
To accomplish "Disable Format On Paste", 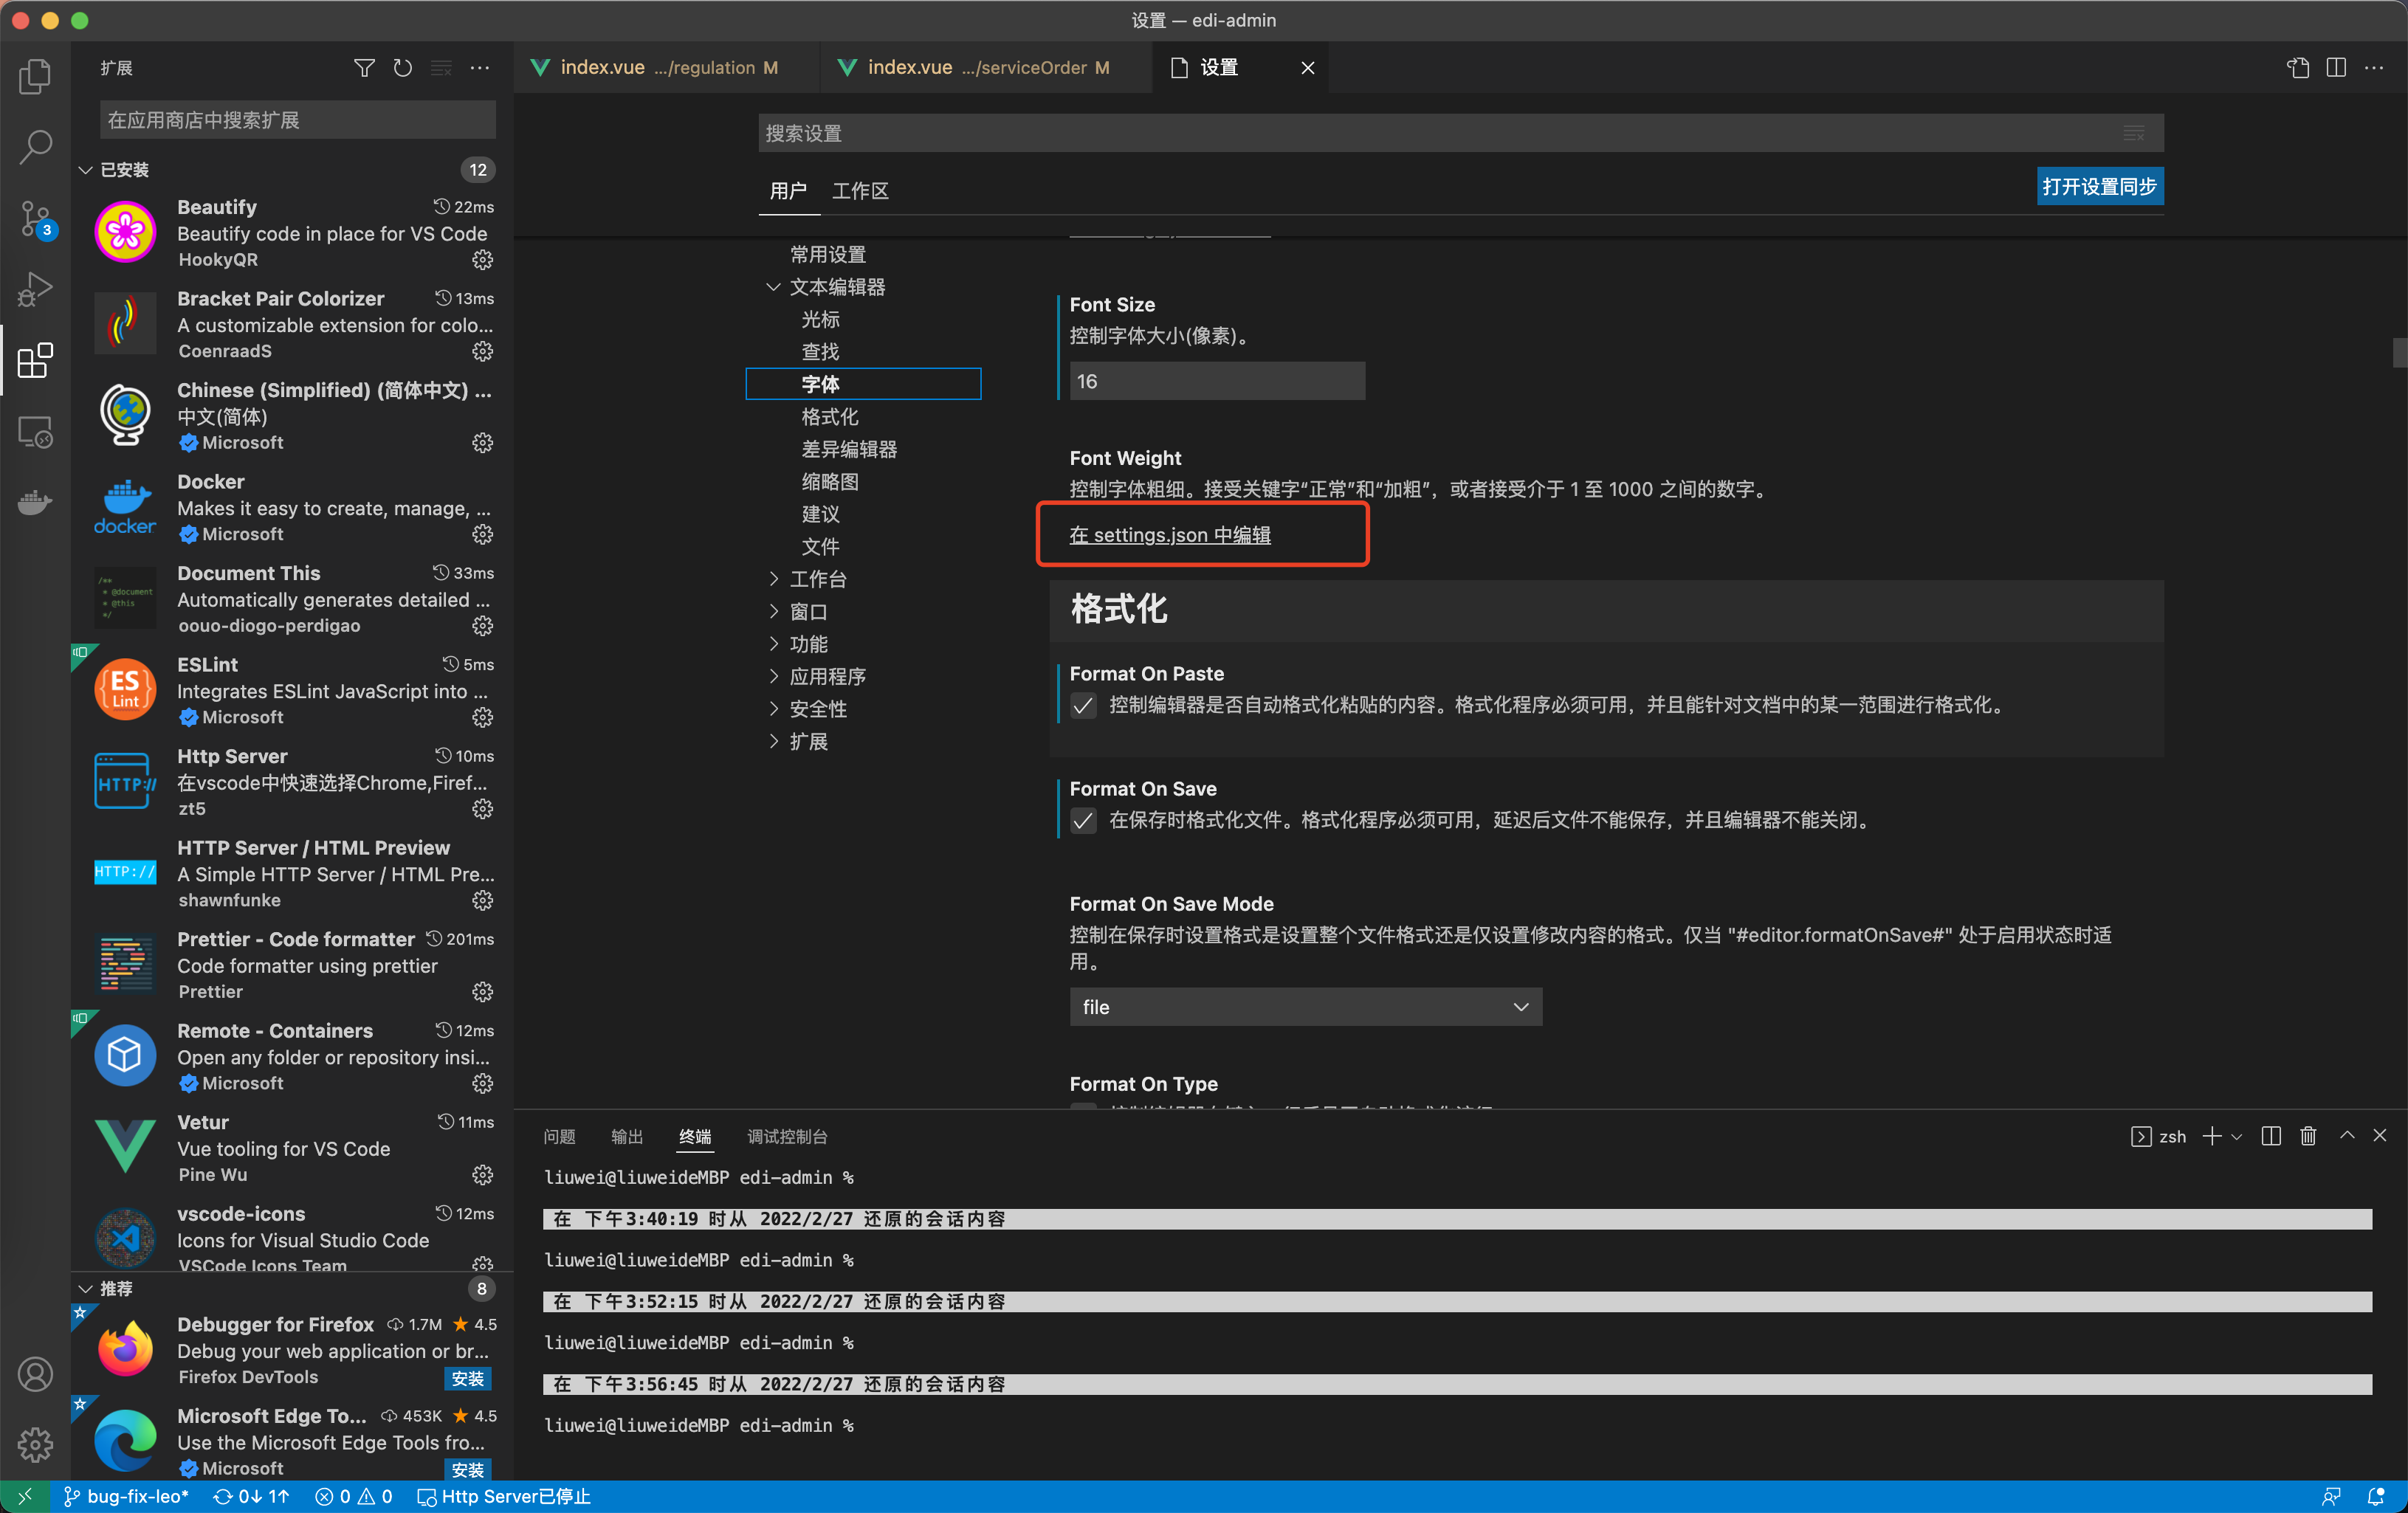I will coord(1083,706).
